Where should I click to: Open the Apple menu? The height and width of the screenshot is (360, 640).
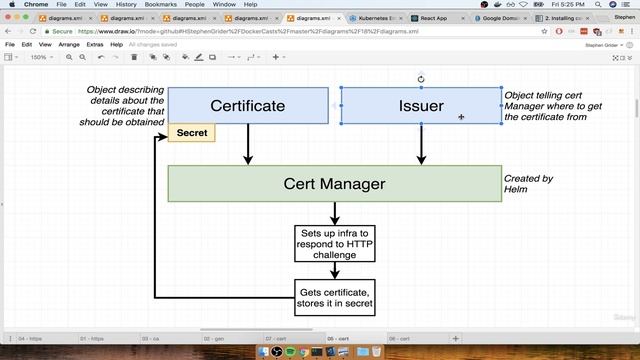point(12,4)
